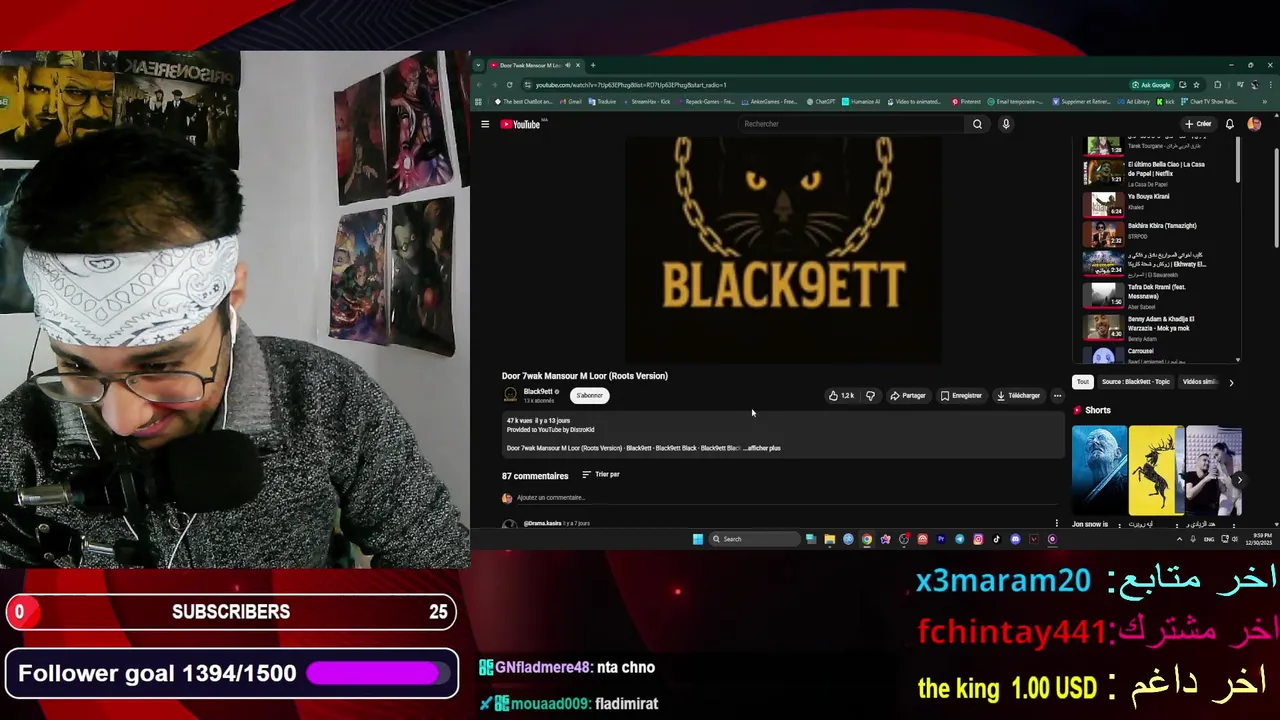The height and width of the screenshot is (720, 1280).
Task: Open the YouTube account avatar menu
Action: tap(1254, 124)
